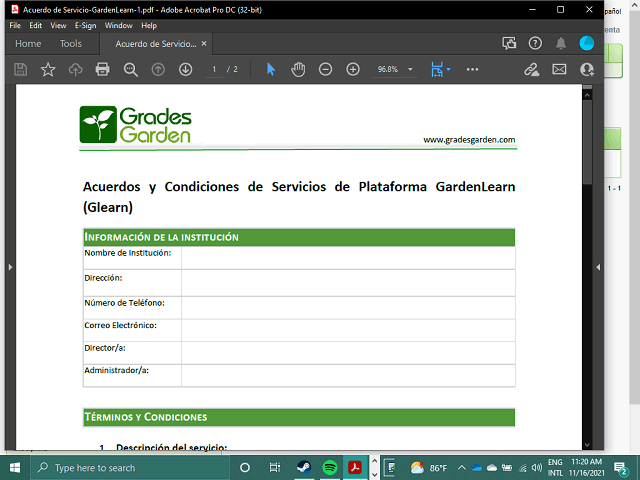Viewport: 640px width, 480px height.
Task: Click the taskbar search box
Action: coord(129,468)
